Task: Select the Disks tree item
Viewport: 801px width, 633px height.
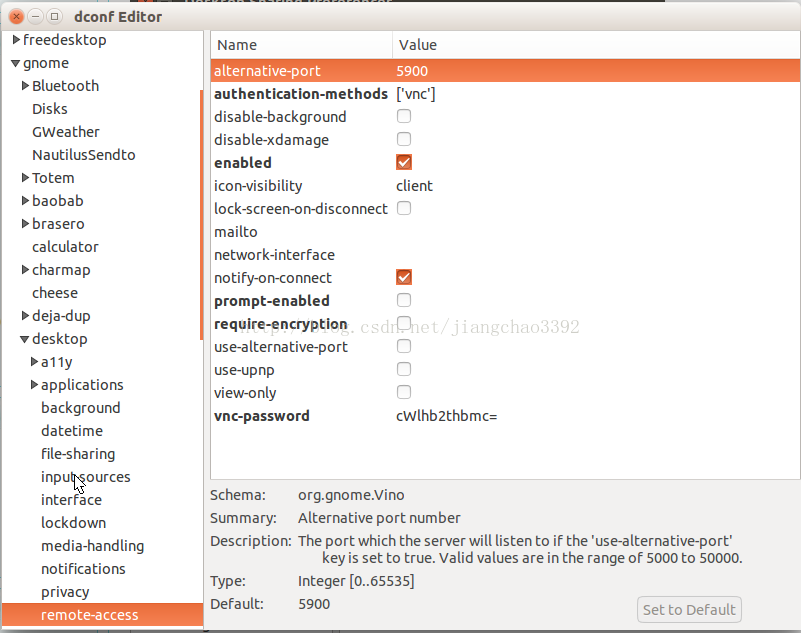Action: tap(50, 109)
